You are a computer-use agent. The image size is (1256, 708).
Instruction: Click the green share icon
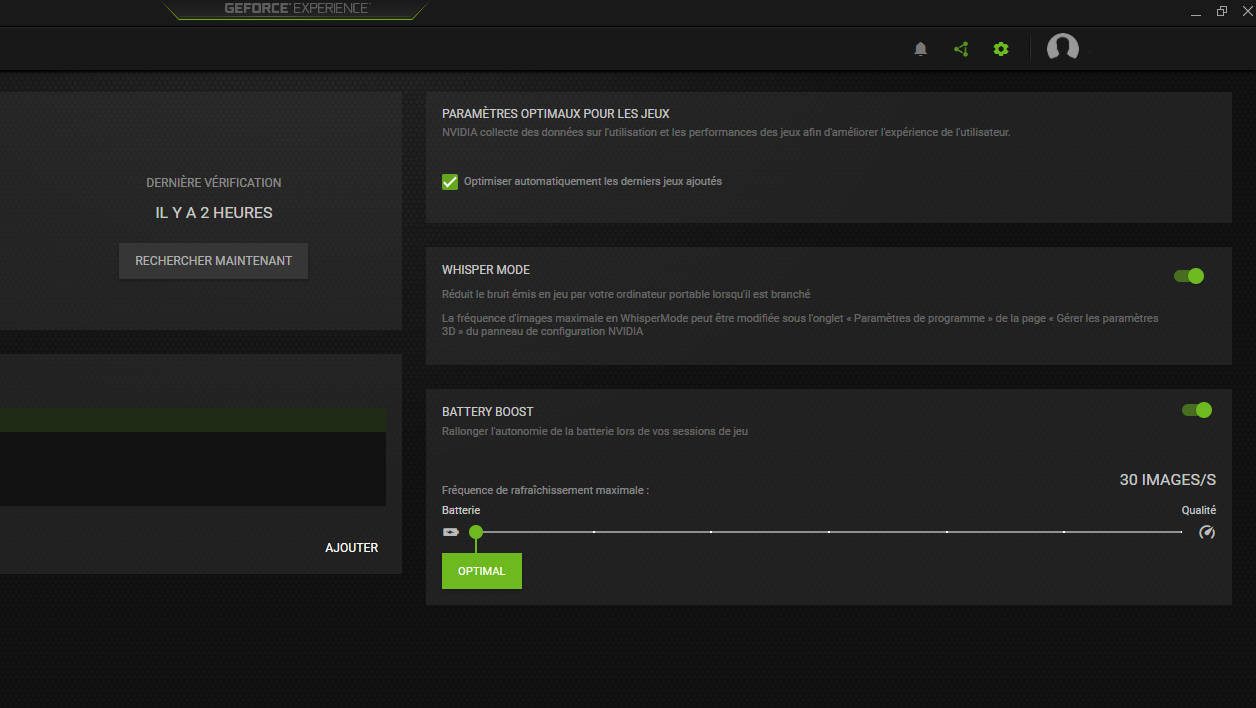[961, 49]
